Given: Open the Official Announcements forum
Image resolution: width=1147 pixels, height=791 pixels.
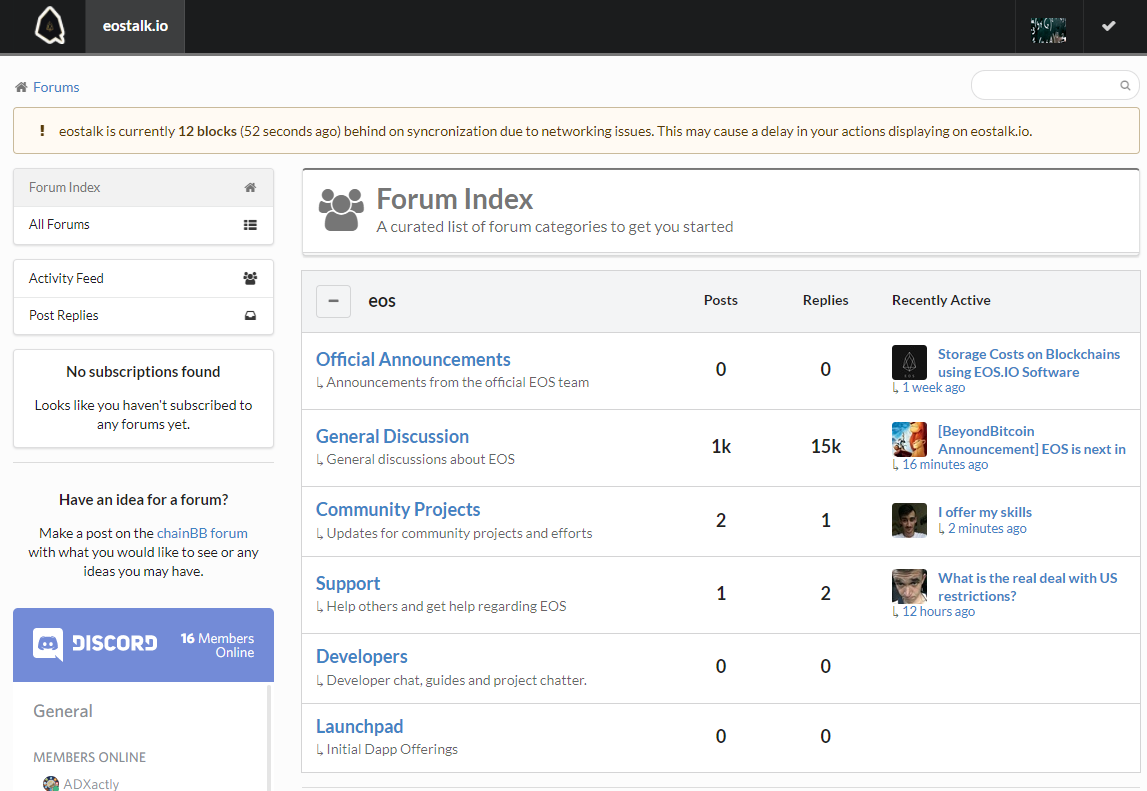Looking at the screenshot, I should 413,359.
